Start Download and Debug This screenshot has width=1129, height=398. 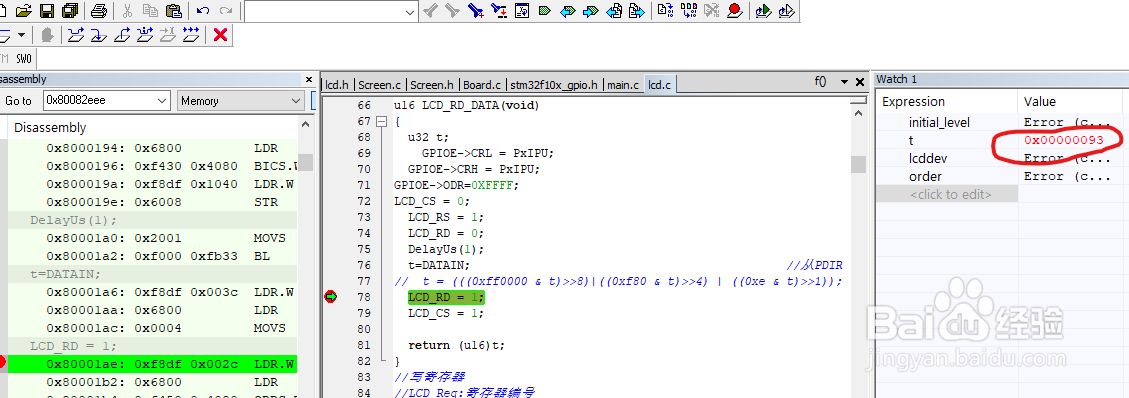pos(763,11)
